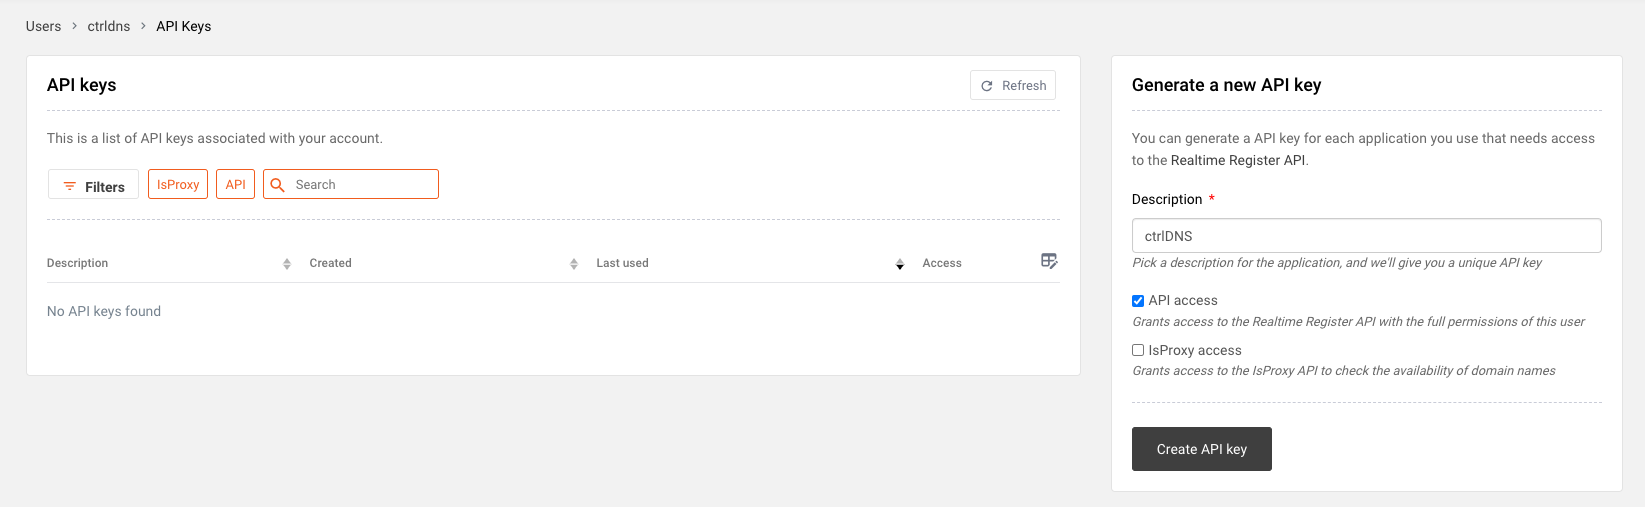1645x507 pixels.
Task: Click the Refresh button
Action: tap(1013, 85)
